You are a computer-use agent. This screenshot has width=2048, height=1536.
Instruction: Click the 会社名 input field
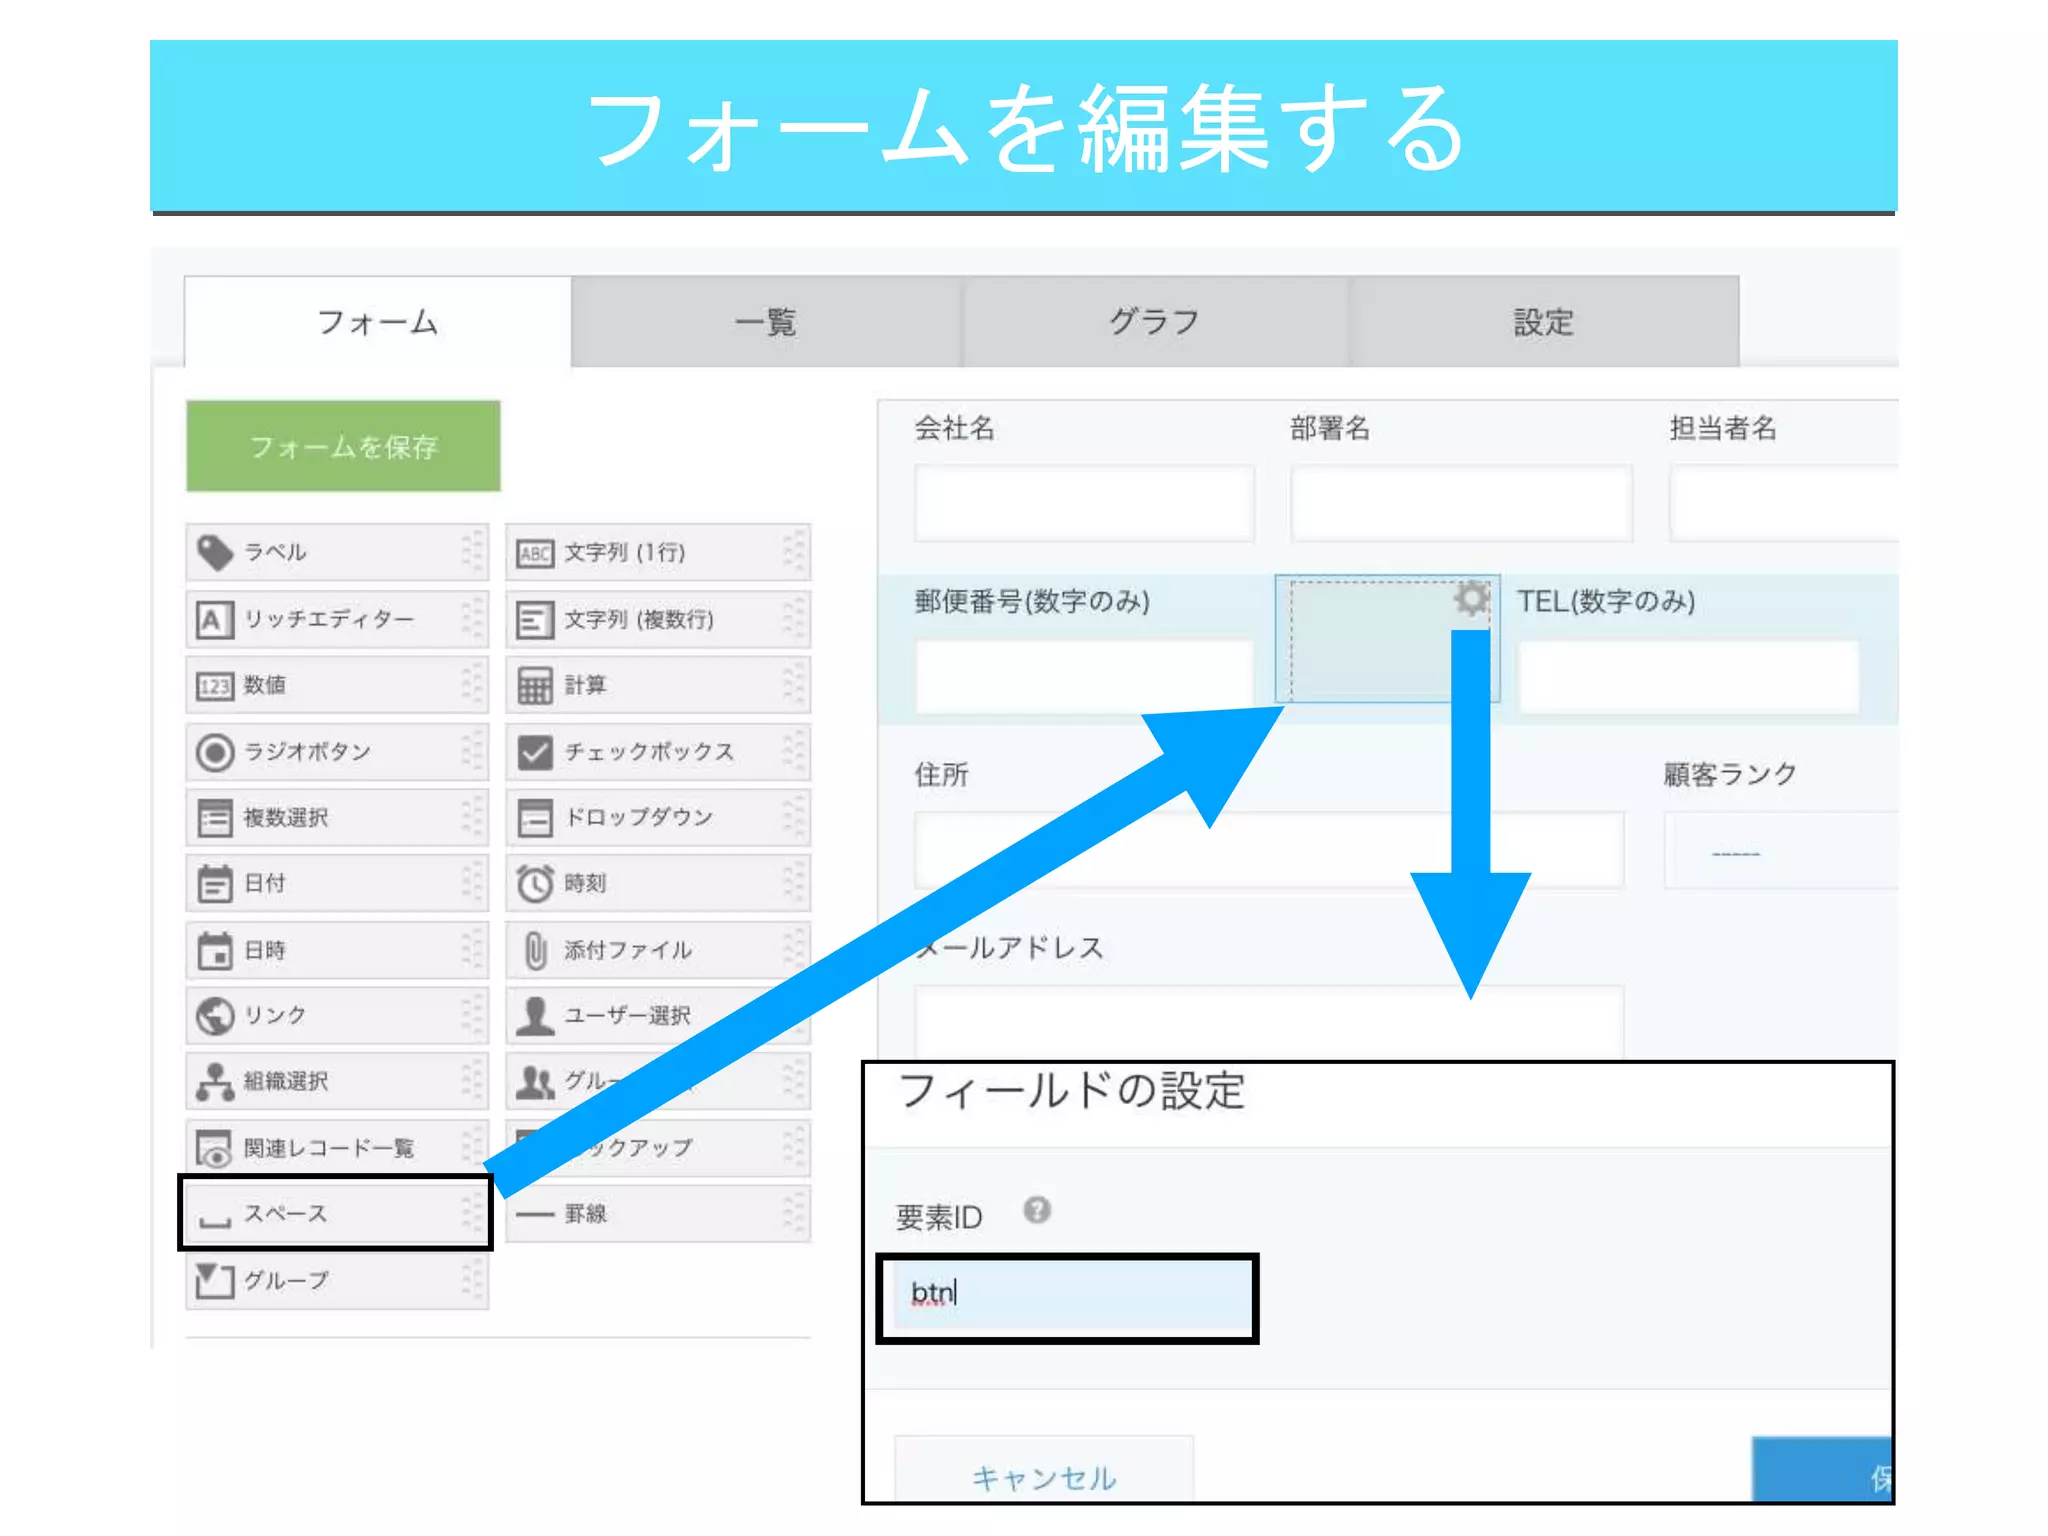coord(1084,503)
